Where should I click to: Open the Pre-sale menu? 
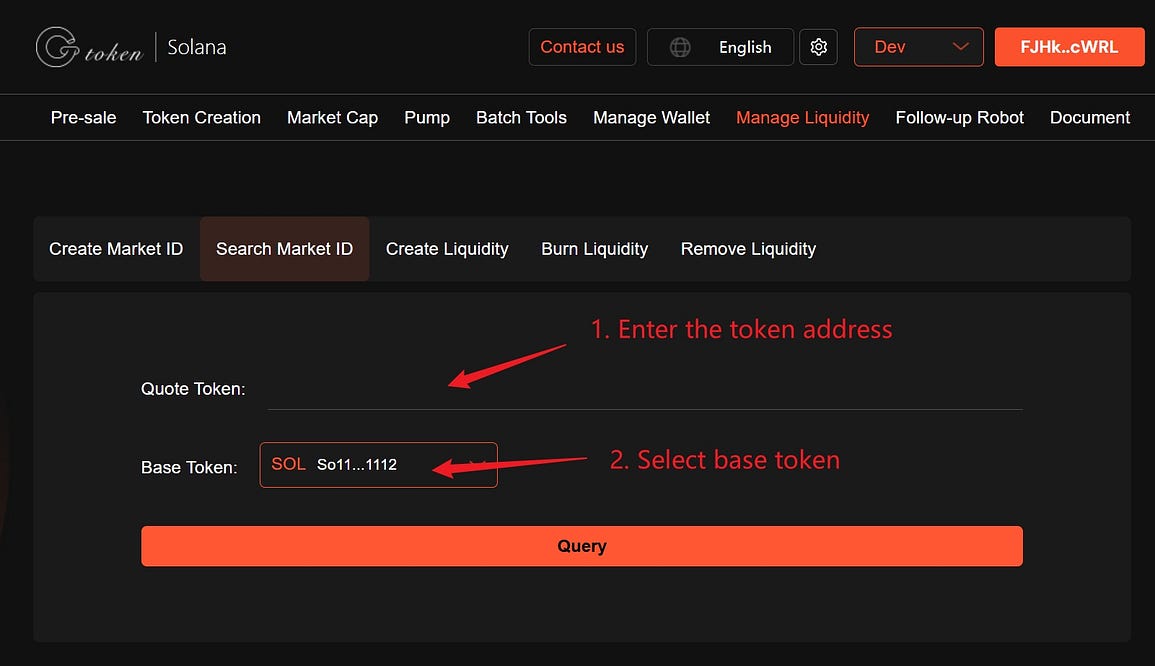[x=83, y=118]
